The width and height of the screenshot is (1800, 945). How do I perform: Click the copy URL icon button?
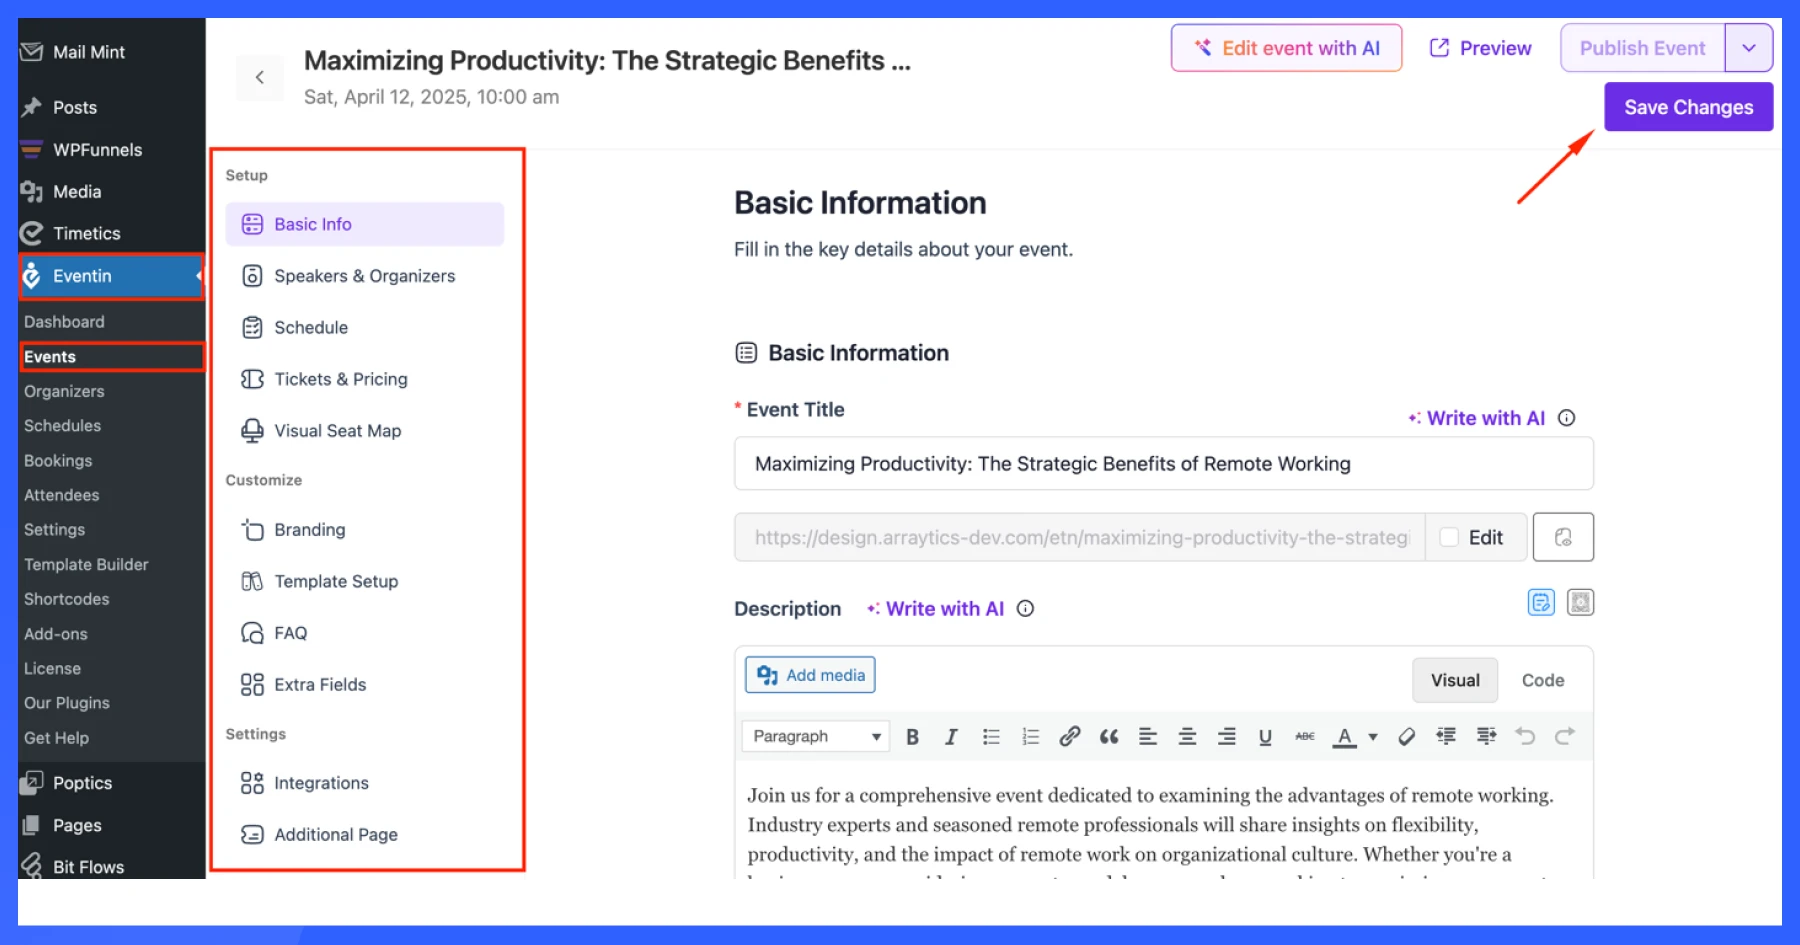pyautogui.click(x=1563, y=538)
